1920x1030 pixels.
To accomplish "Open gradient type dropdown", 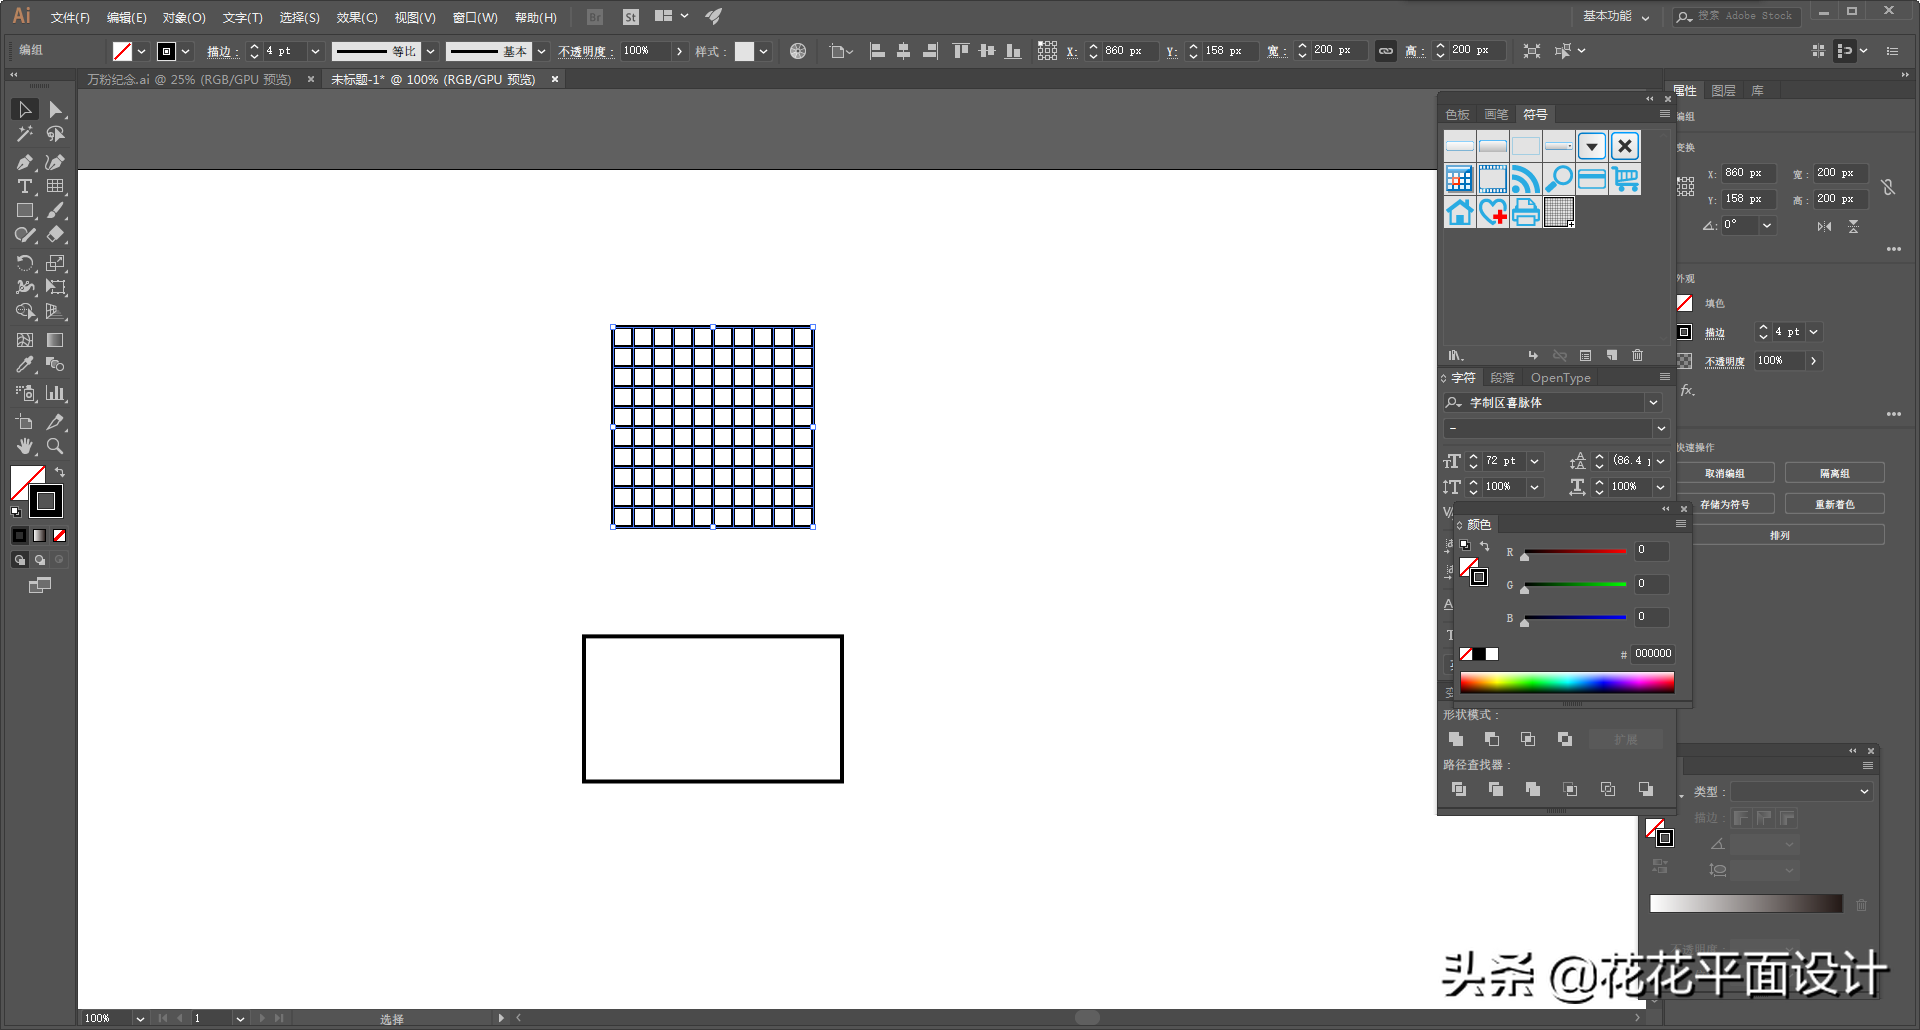I will point(1864,791).
